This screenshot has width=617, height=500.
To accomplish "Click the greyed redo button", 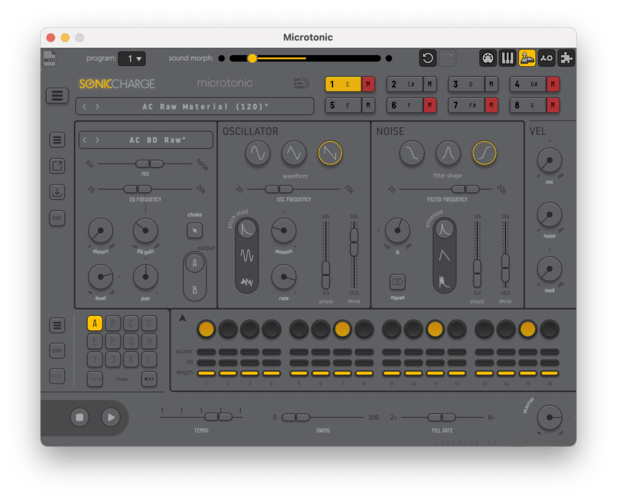I will click(447, 58).
